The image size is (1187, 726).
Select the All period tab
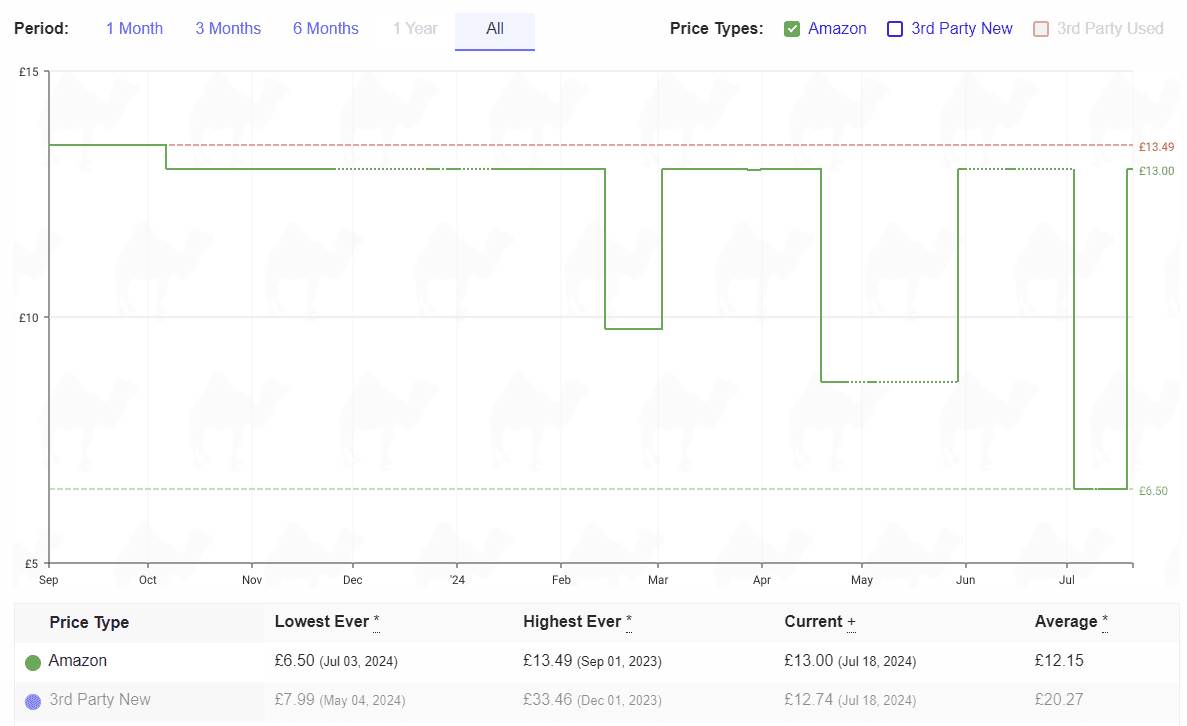pos(495,29)
